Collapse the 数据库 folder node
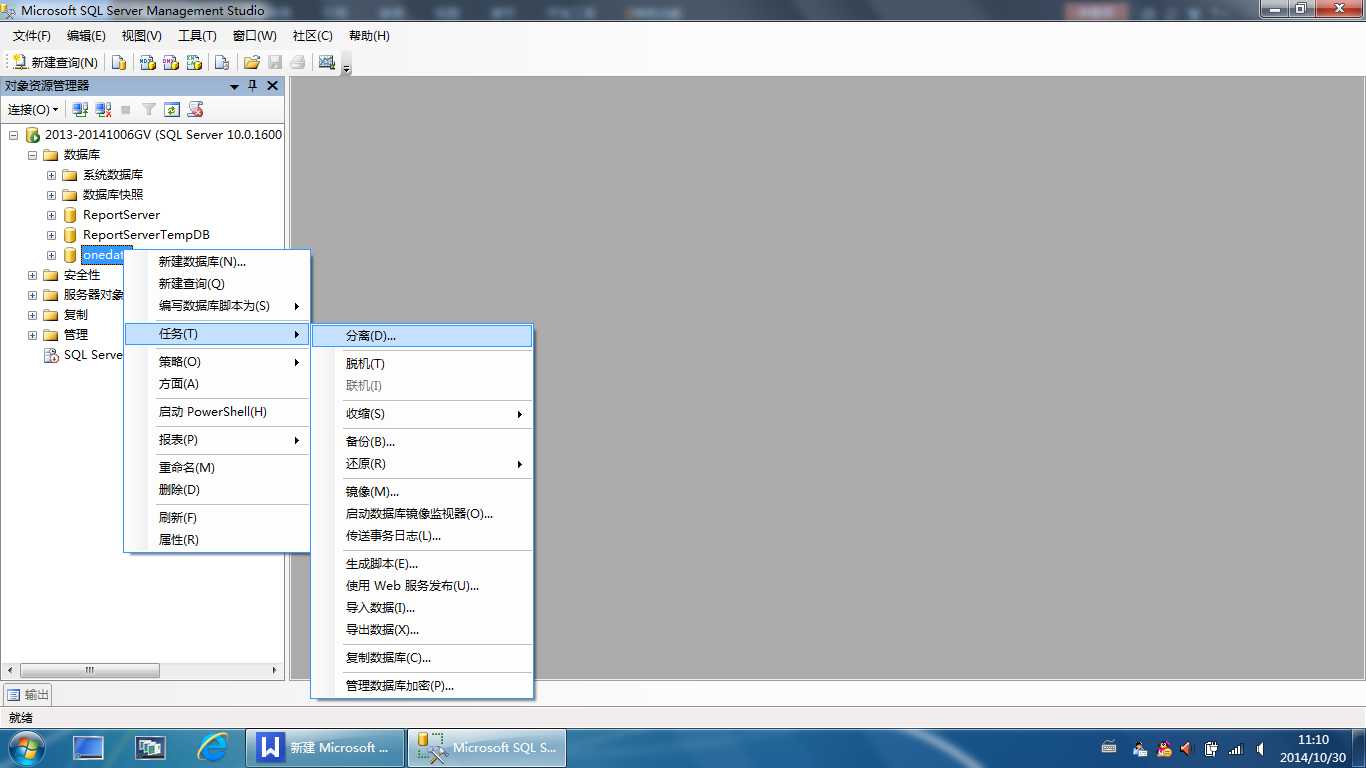This screenshot has height=768, width=1366. pyautogui.click(x=32, y=155)
